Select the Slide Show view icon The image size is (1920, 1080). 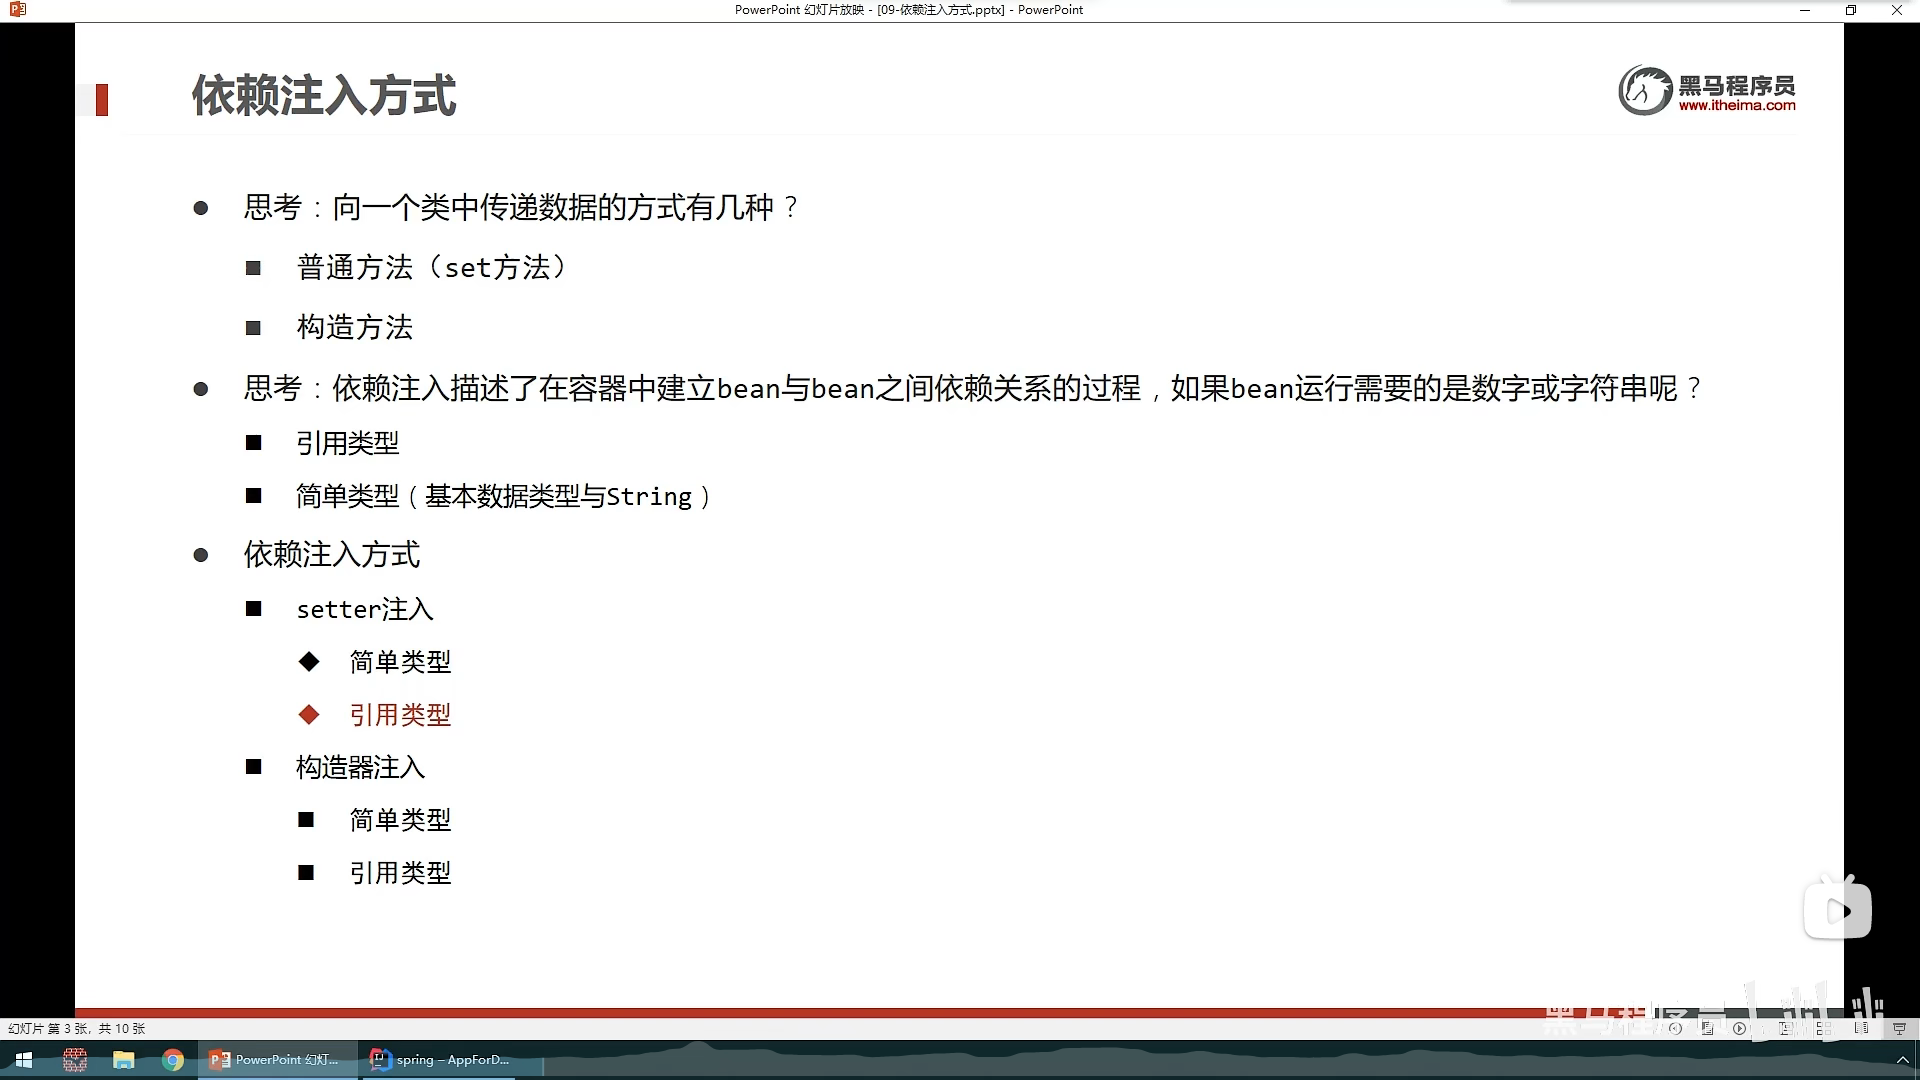point(1899,1028)
